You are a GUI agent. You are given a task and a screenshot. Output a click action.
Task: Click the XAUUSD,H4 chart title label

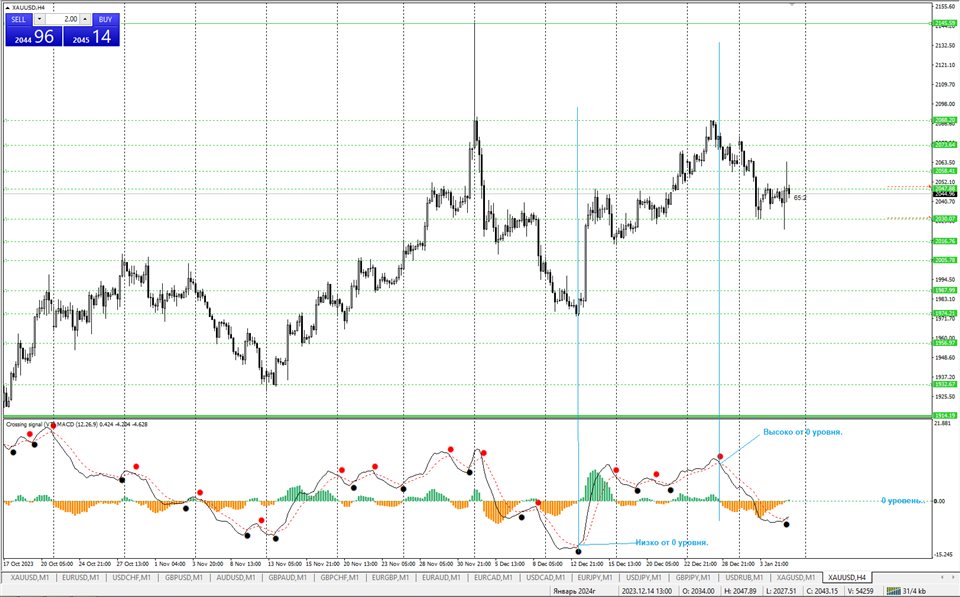(x=28, y=7)
